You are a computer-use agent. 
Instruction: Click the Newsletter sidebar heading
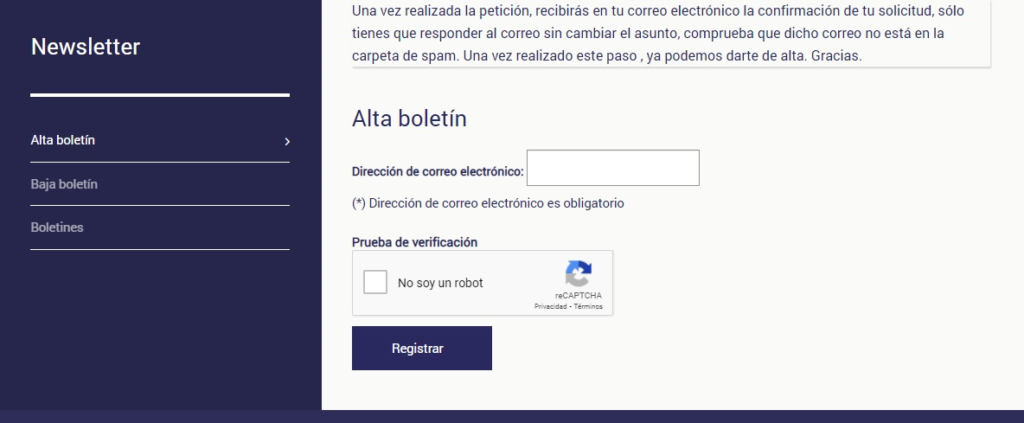point(86,47)
